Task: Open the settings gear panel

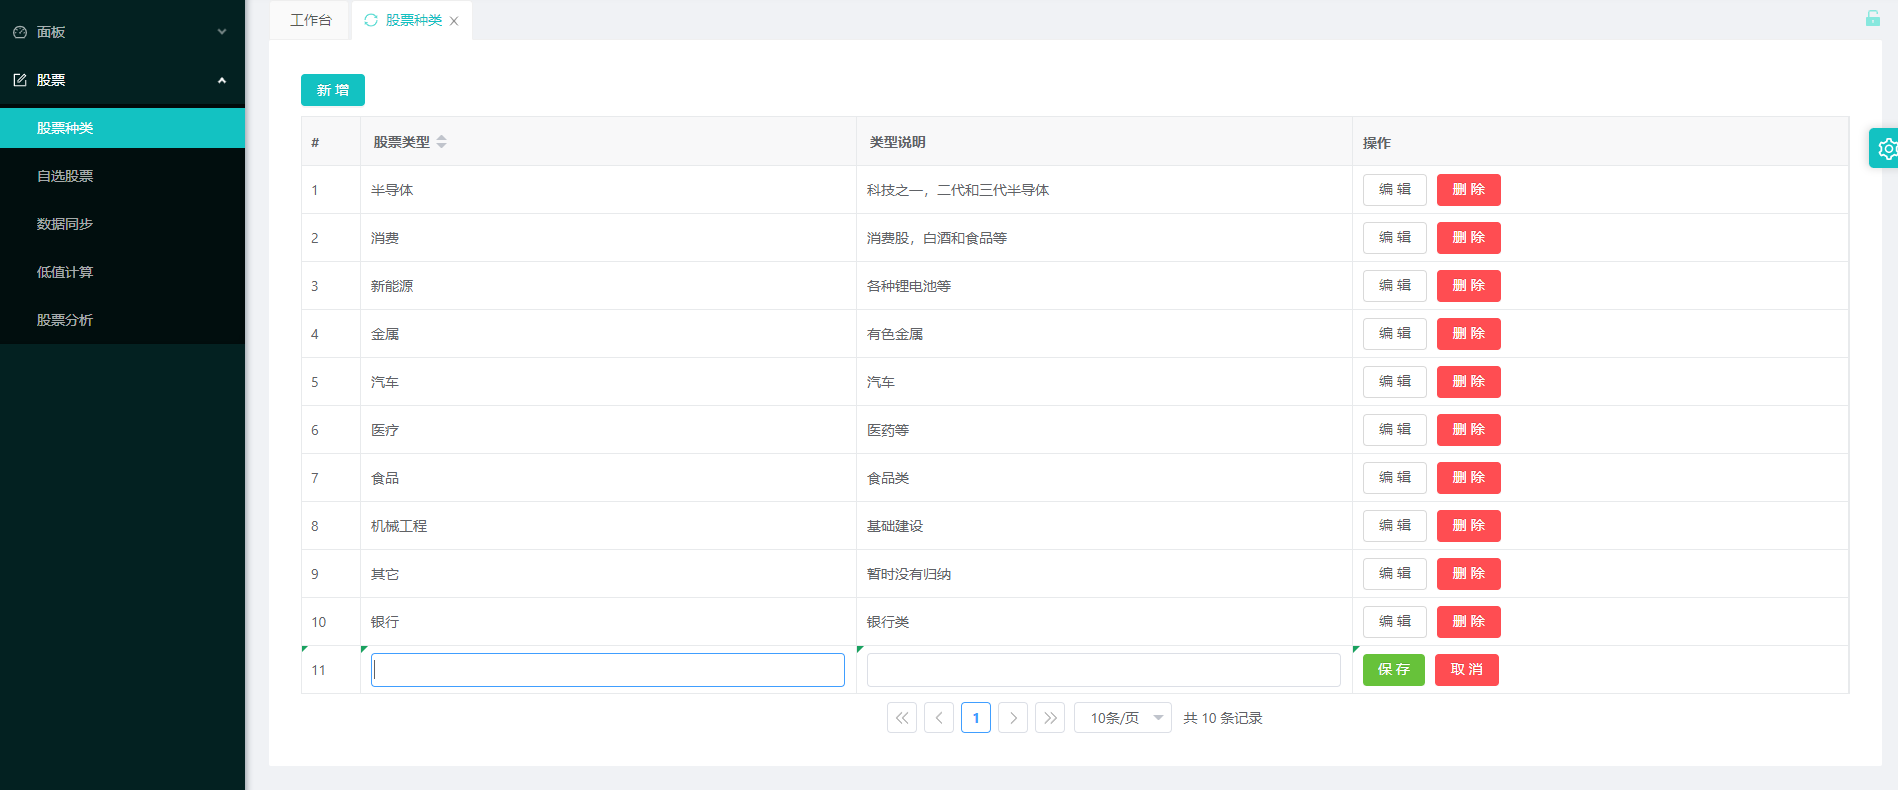Action: (x=1886, y=148)
